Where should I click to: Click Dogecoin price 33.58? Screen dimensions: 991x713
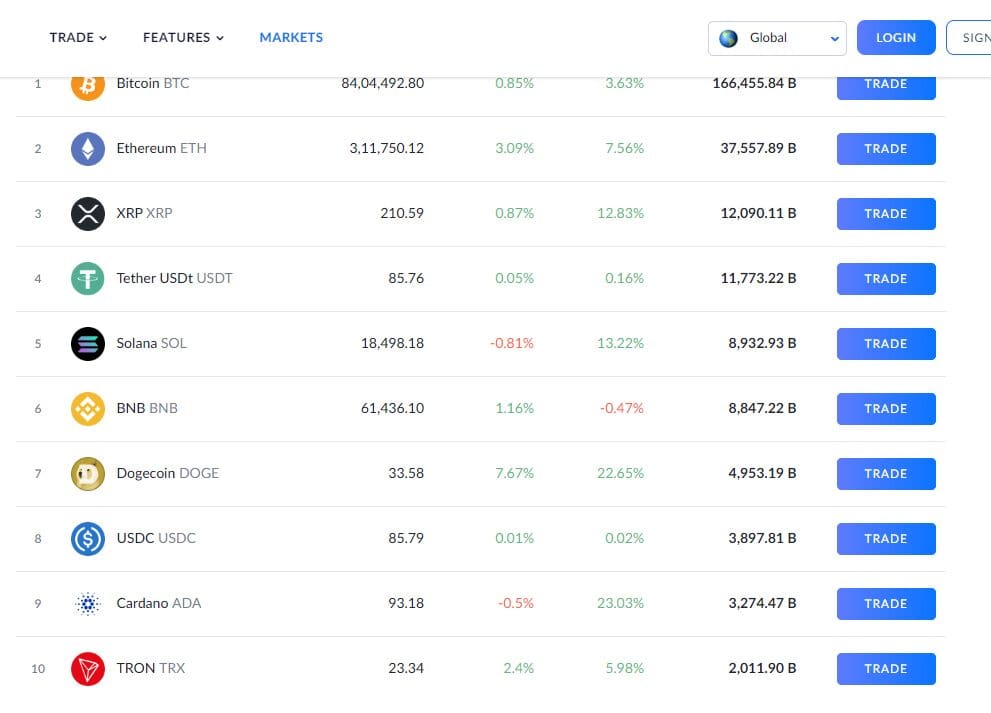coord(406,473)
